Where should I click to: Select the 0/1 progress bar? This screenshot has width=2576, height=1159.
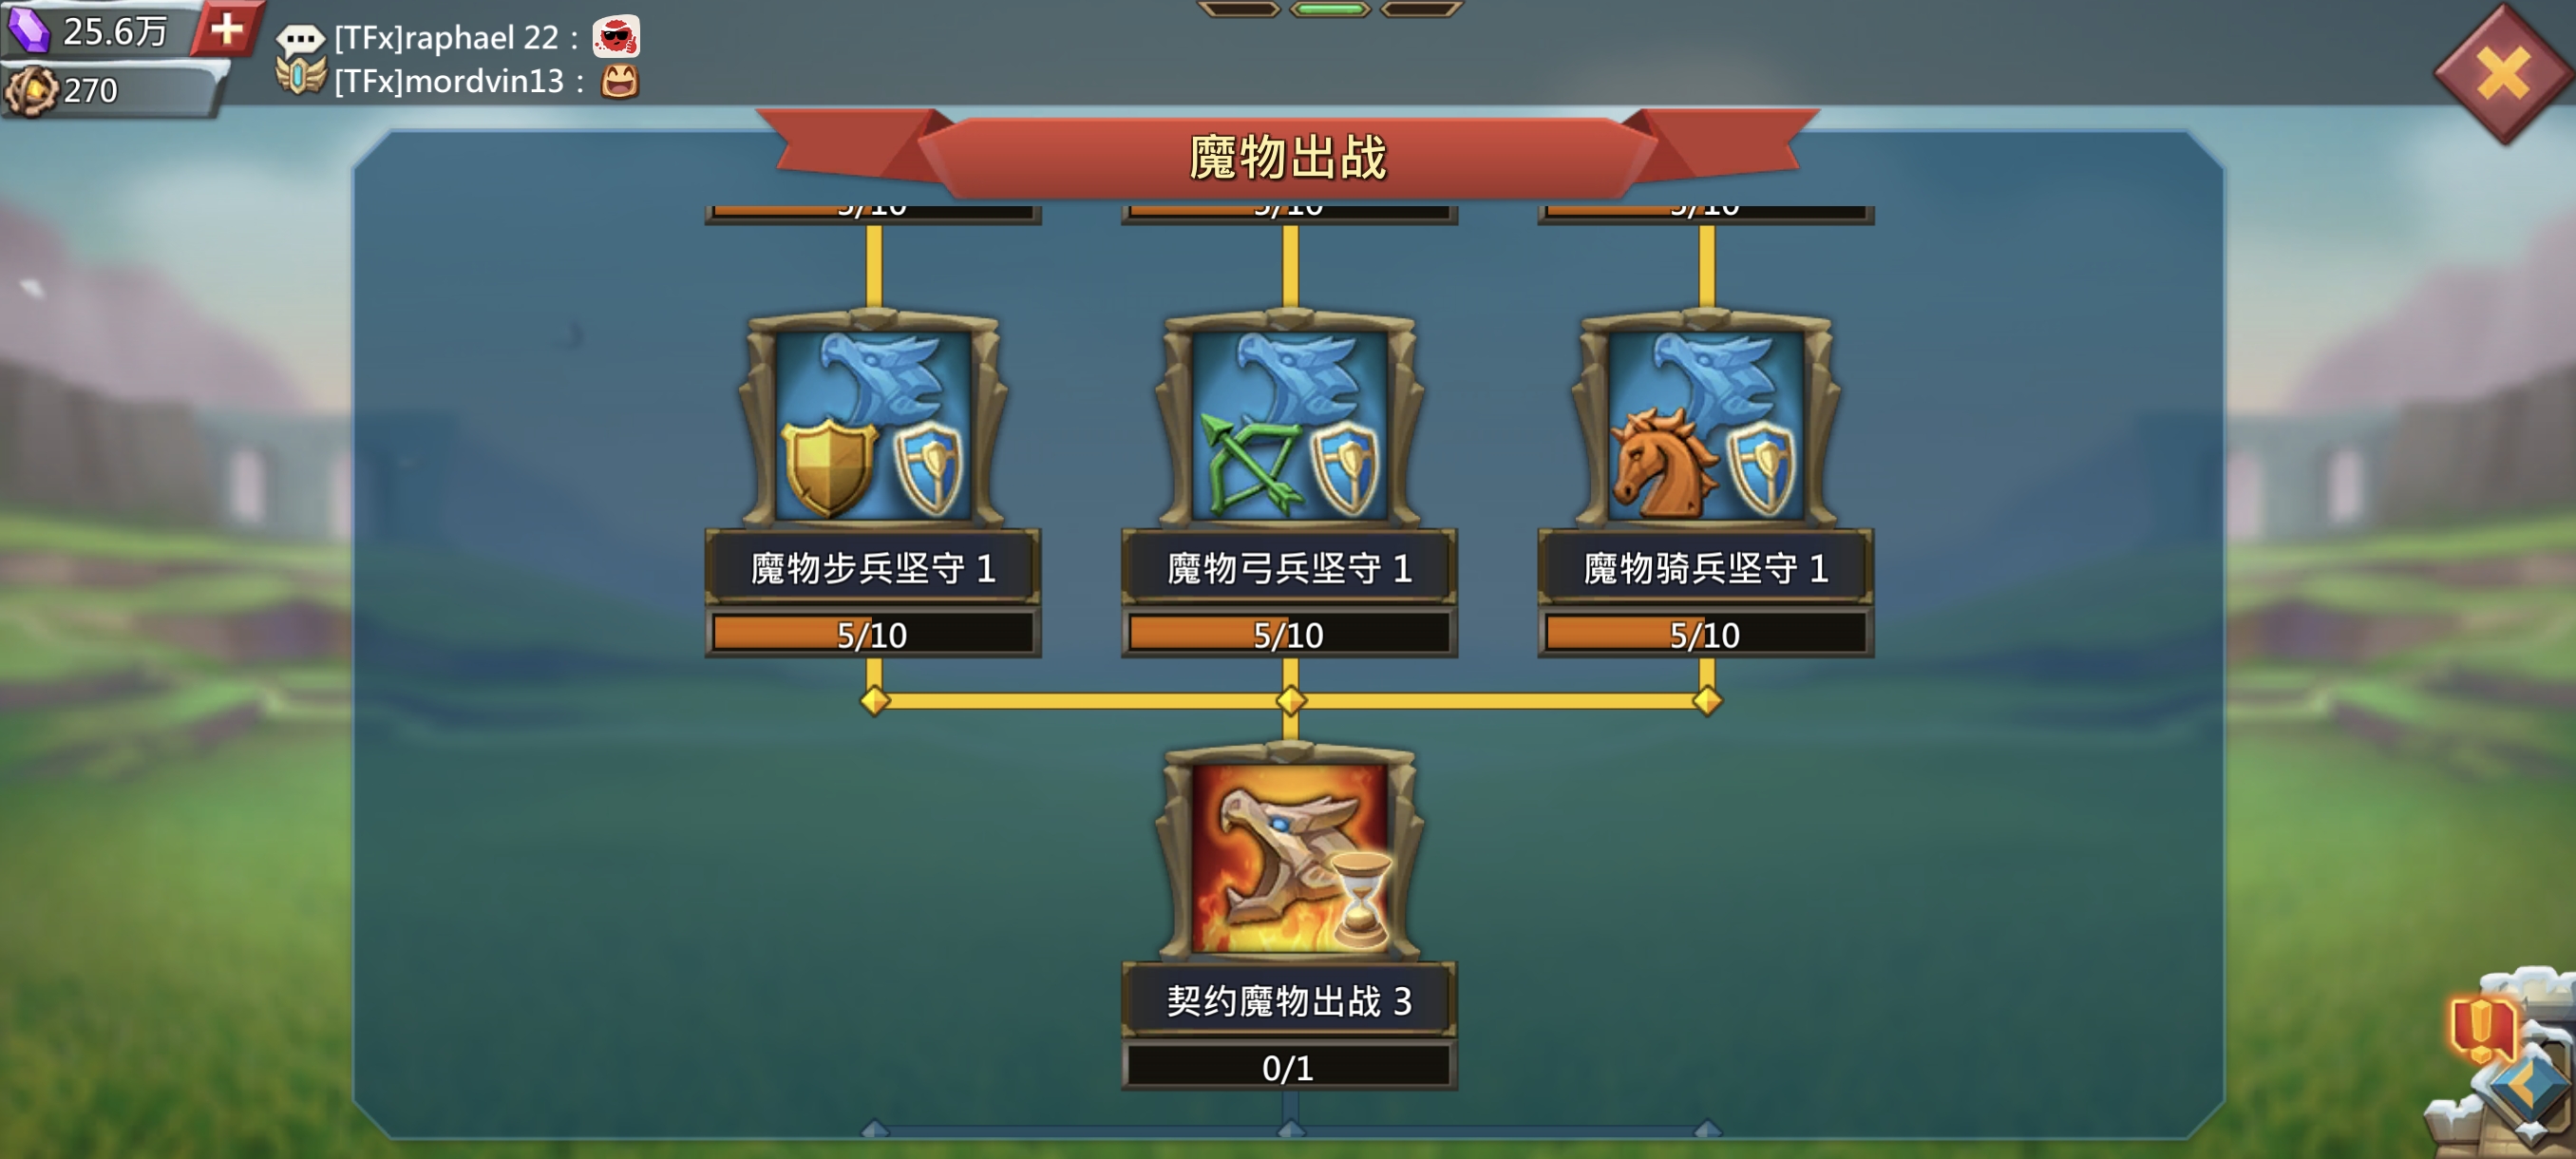click(1289, 1067)
